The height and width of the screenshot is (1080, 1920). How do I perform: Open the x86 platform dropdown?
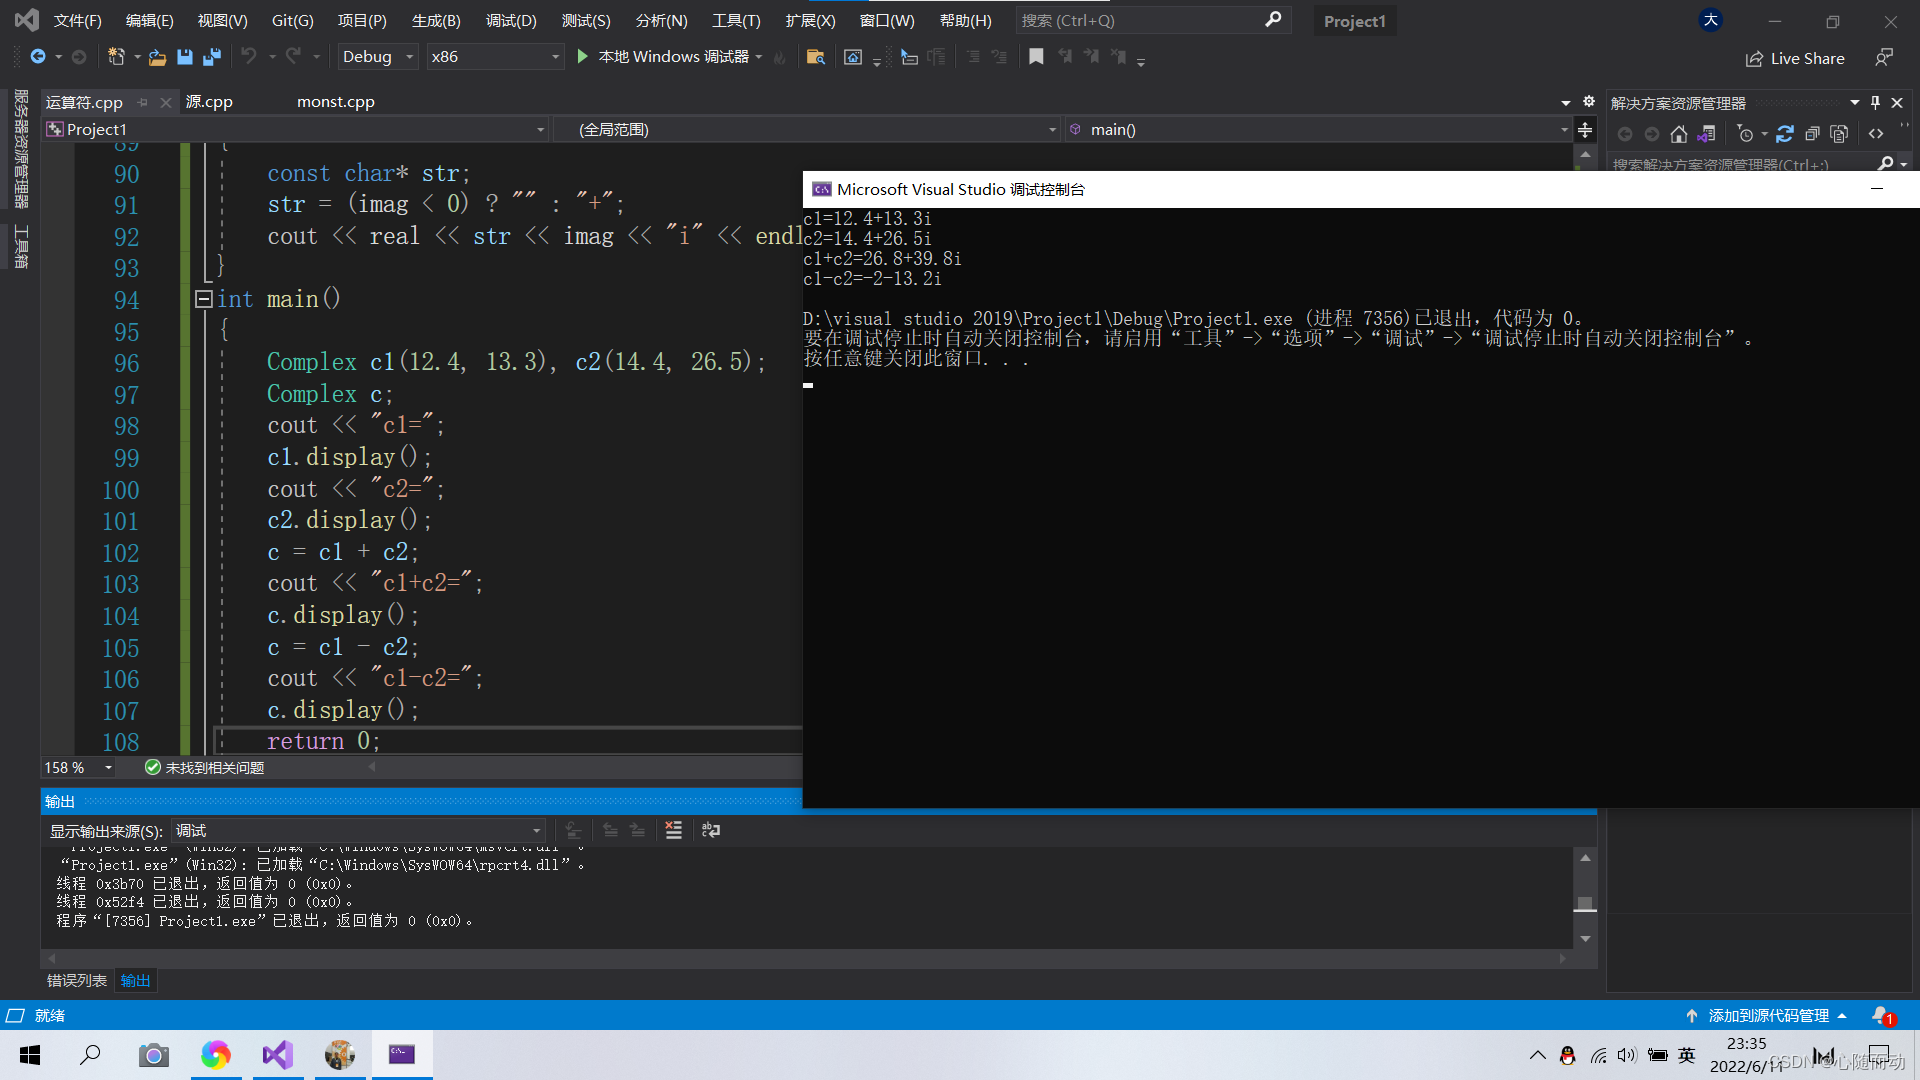495,57
